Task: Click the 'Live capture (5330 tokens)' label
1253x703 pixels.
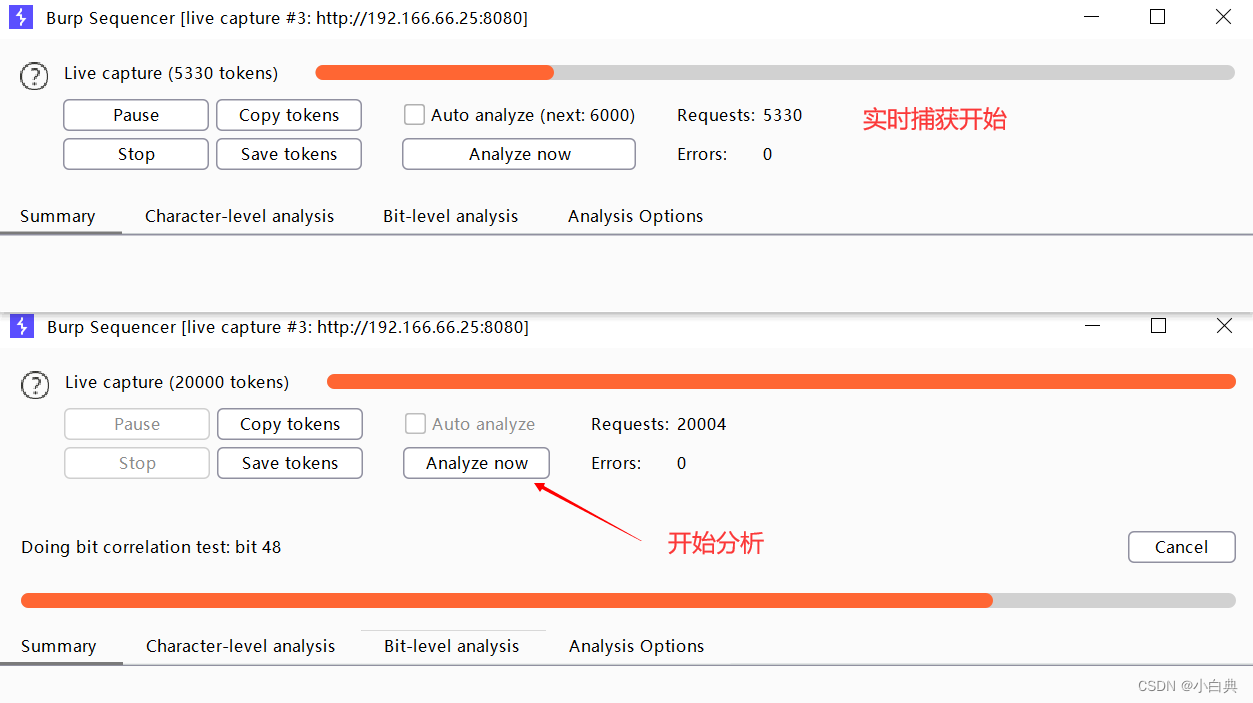Action: pos(171,73)
